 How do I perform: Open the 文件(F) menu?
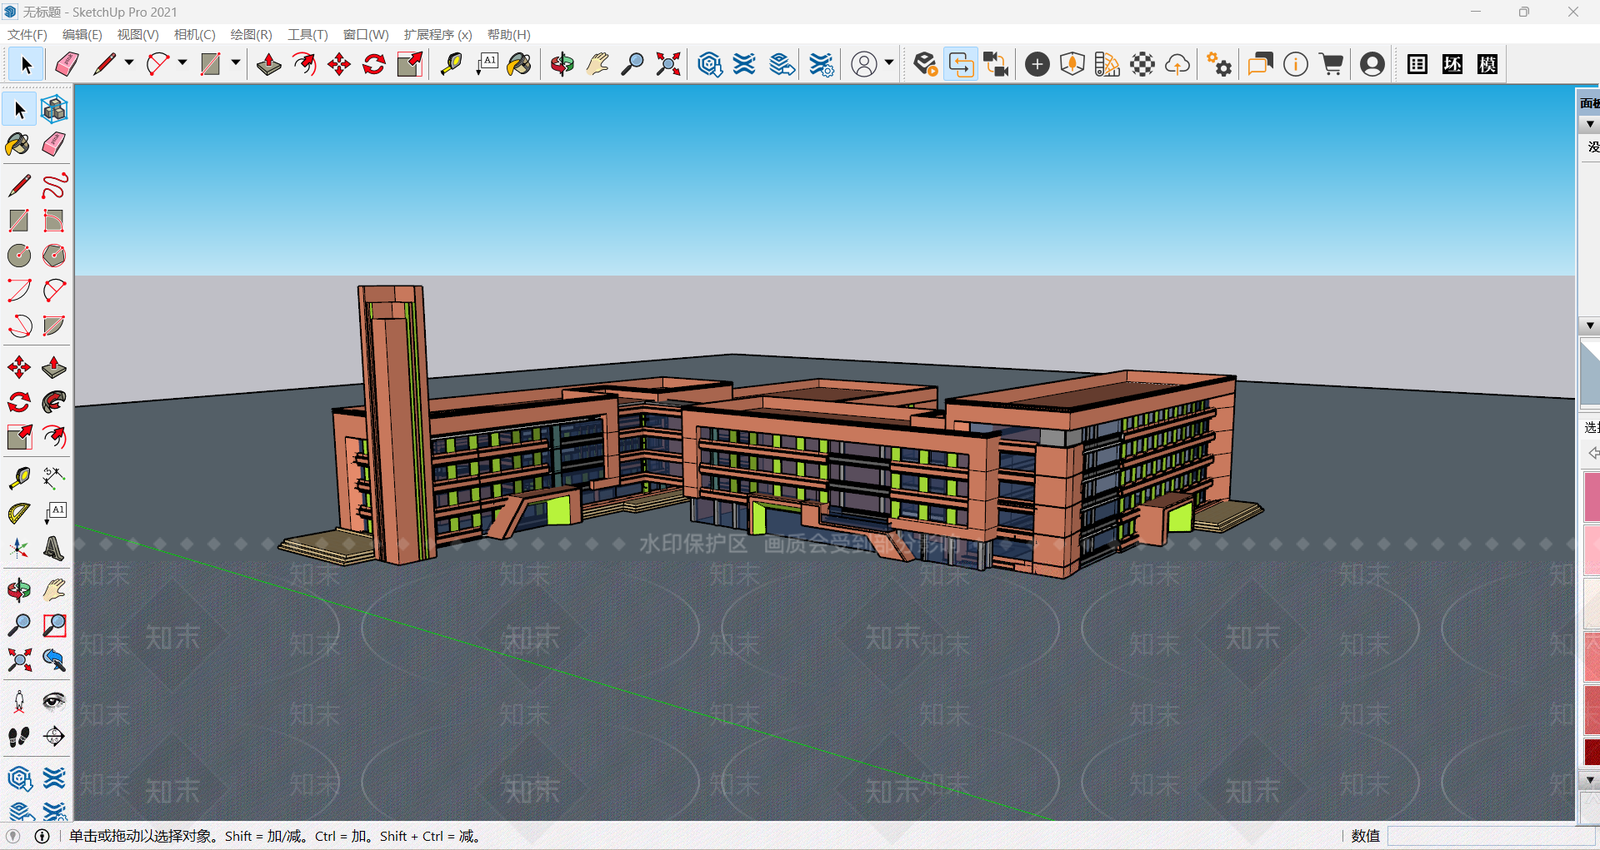[x=27, y=34]
